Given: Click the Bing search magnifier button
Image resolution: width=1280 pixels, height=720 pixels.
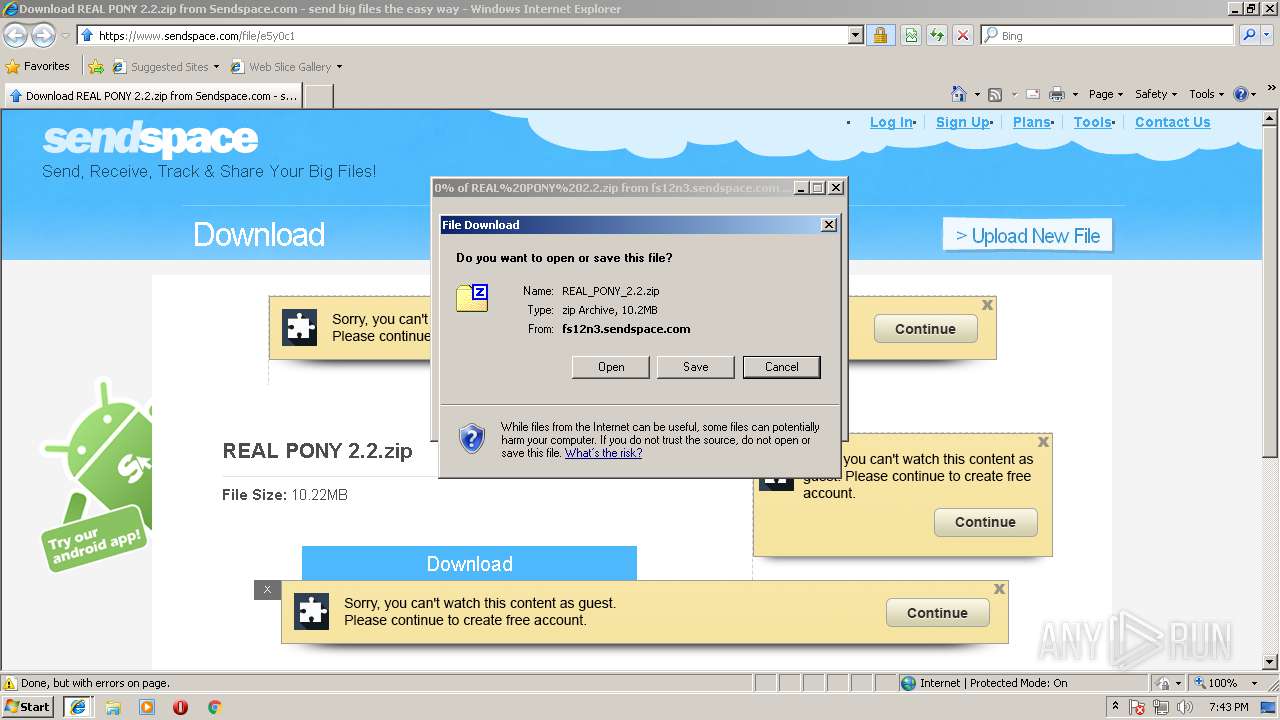Looking at the screenshot, I should click(x=1249, y=35).
